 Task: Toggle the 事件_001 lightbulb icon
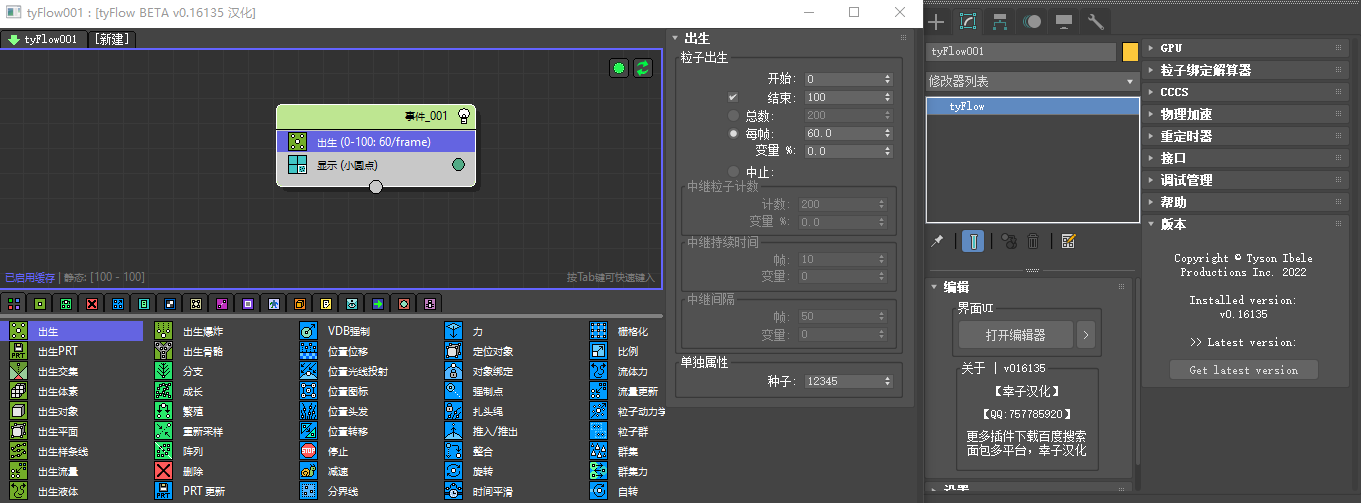click(464, 116)
